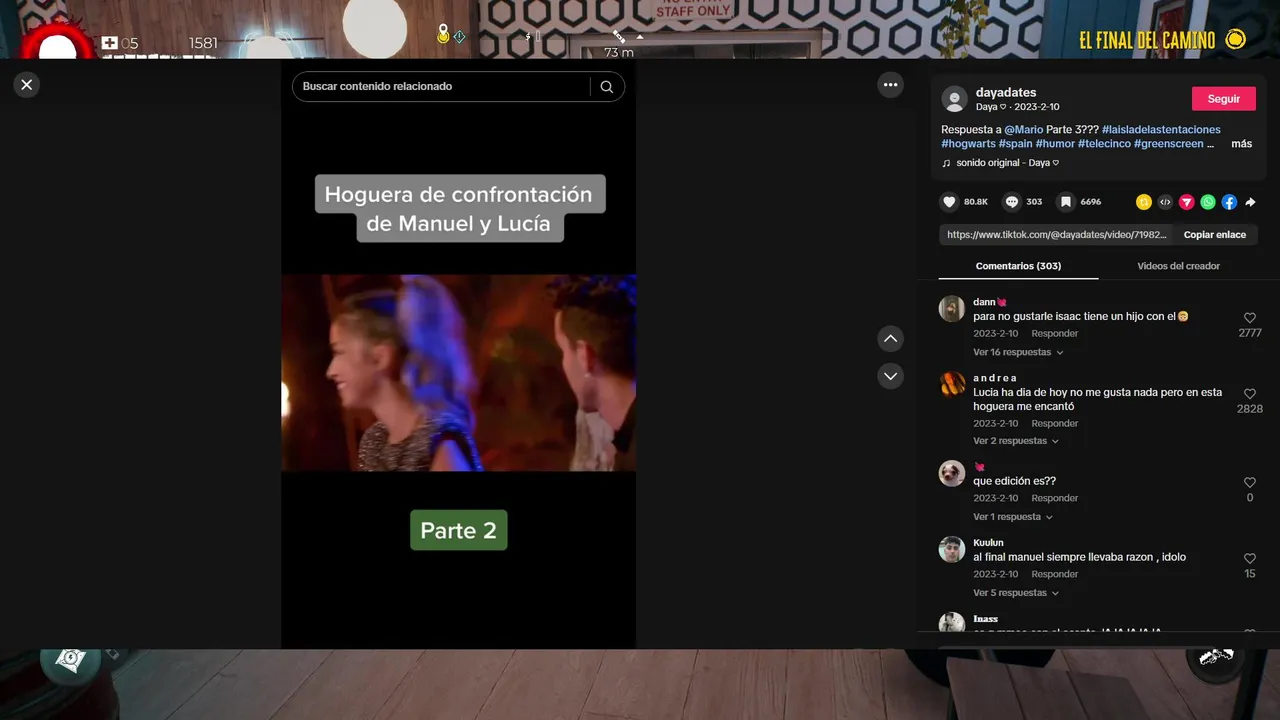Image resolution: width=1280 pixels, height=720 pixels.
Task: Expand description with 'más'
Action: click(1241, 144)
